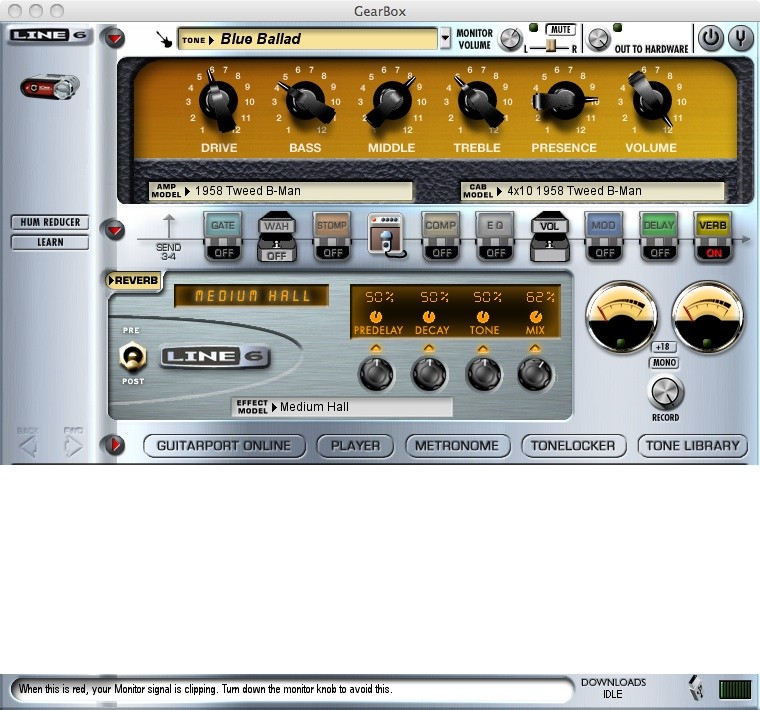This screenshot has width=760, height=710.
Task: Click the right VU meter
Action: click(708, 317)
